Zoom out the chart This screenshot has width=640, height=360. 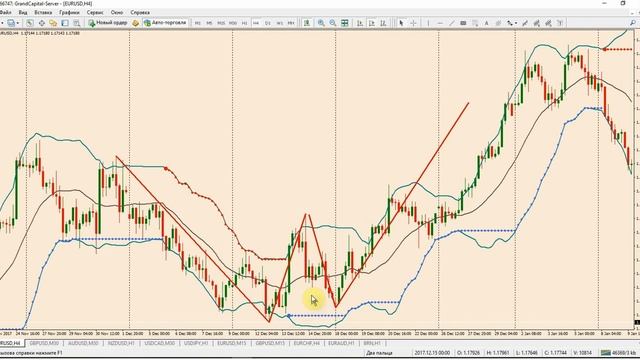pyautogui.click(x=333, y=23)
